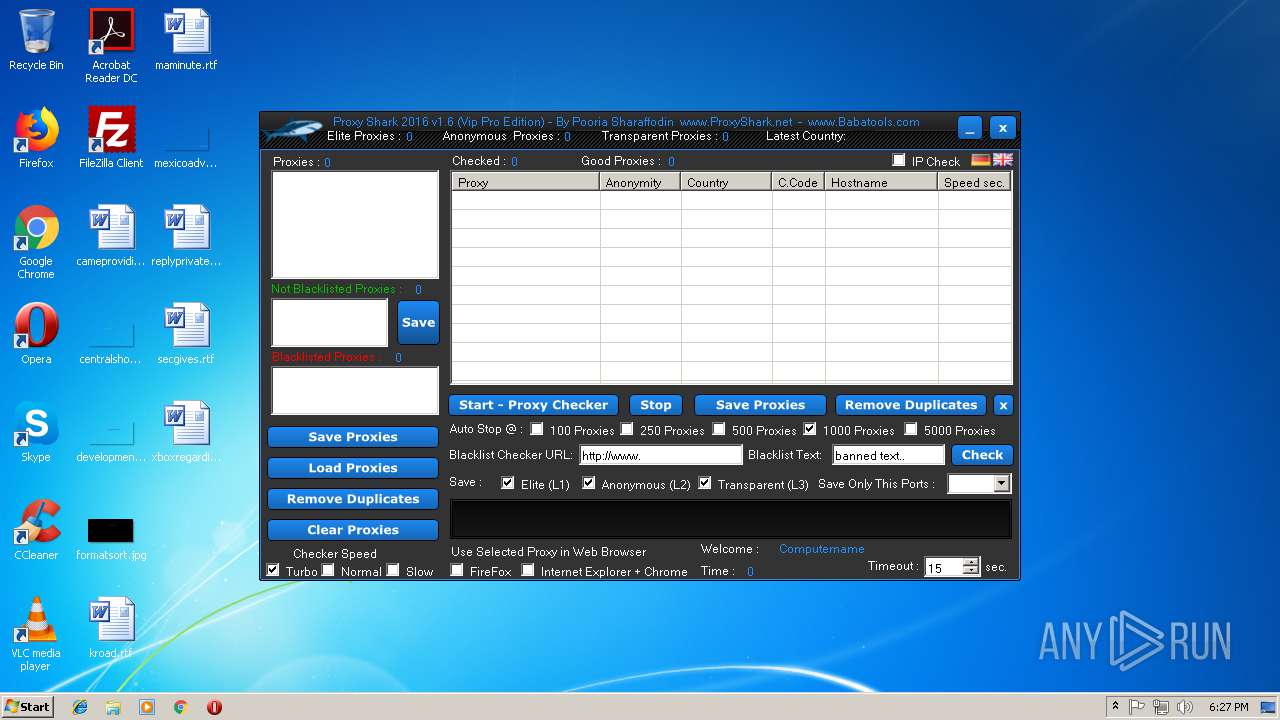Click the German flag language icon
The height and width of the screenshot is (720, 1280).
pos(980,160)
